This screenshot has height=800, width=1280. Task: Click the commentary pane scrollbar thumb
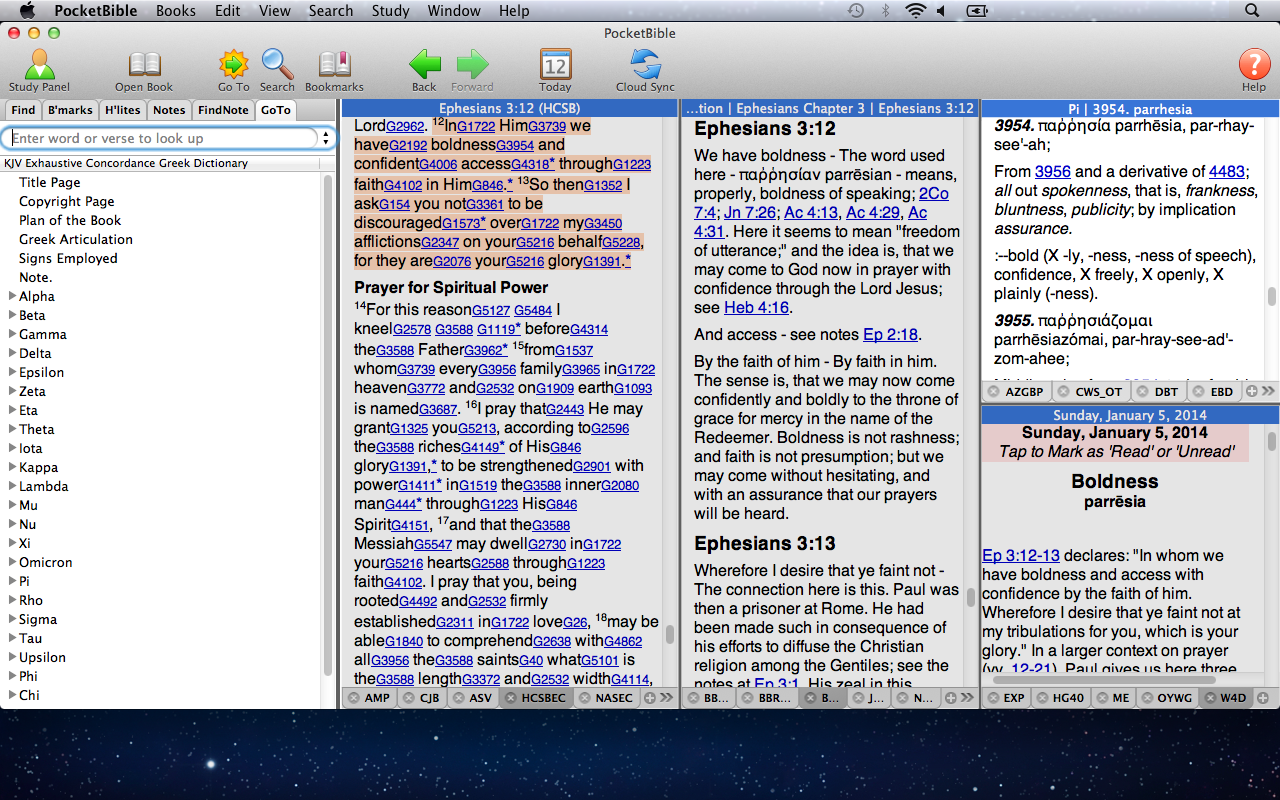click(x=970, y=597)
